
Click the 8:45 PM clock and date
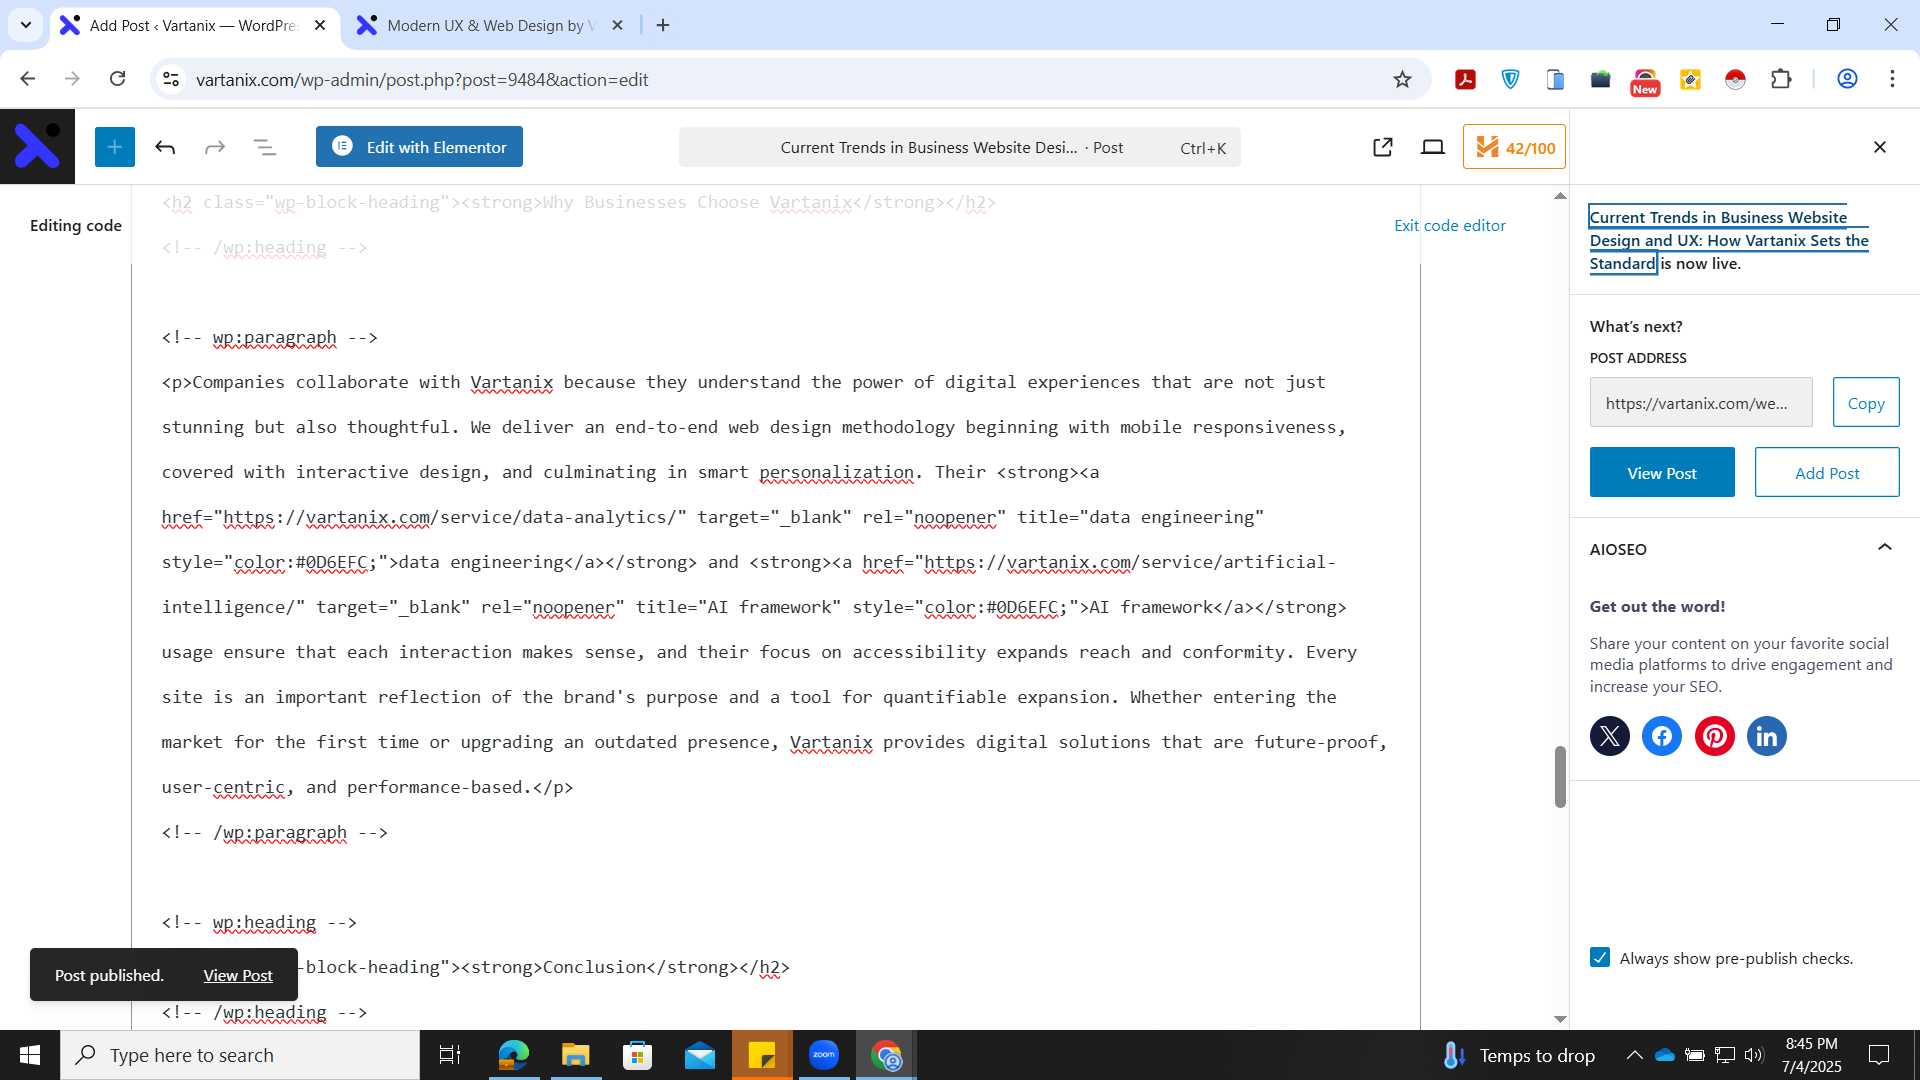click(1811, 1055)
